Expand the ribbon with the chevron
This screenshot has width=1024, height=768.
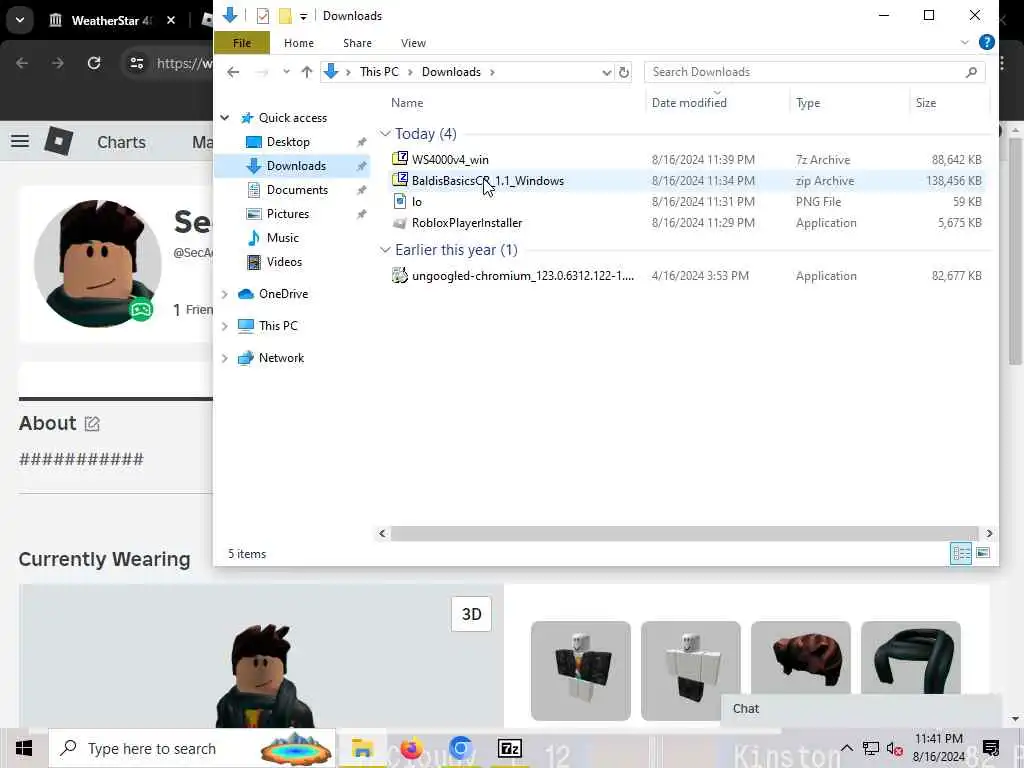[965, 42]
